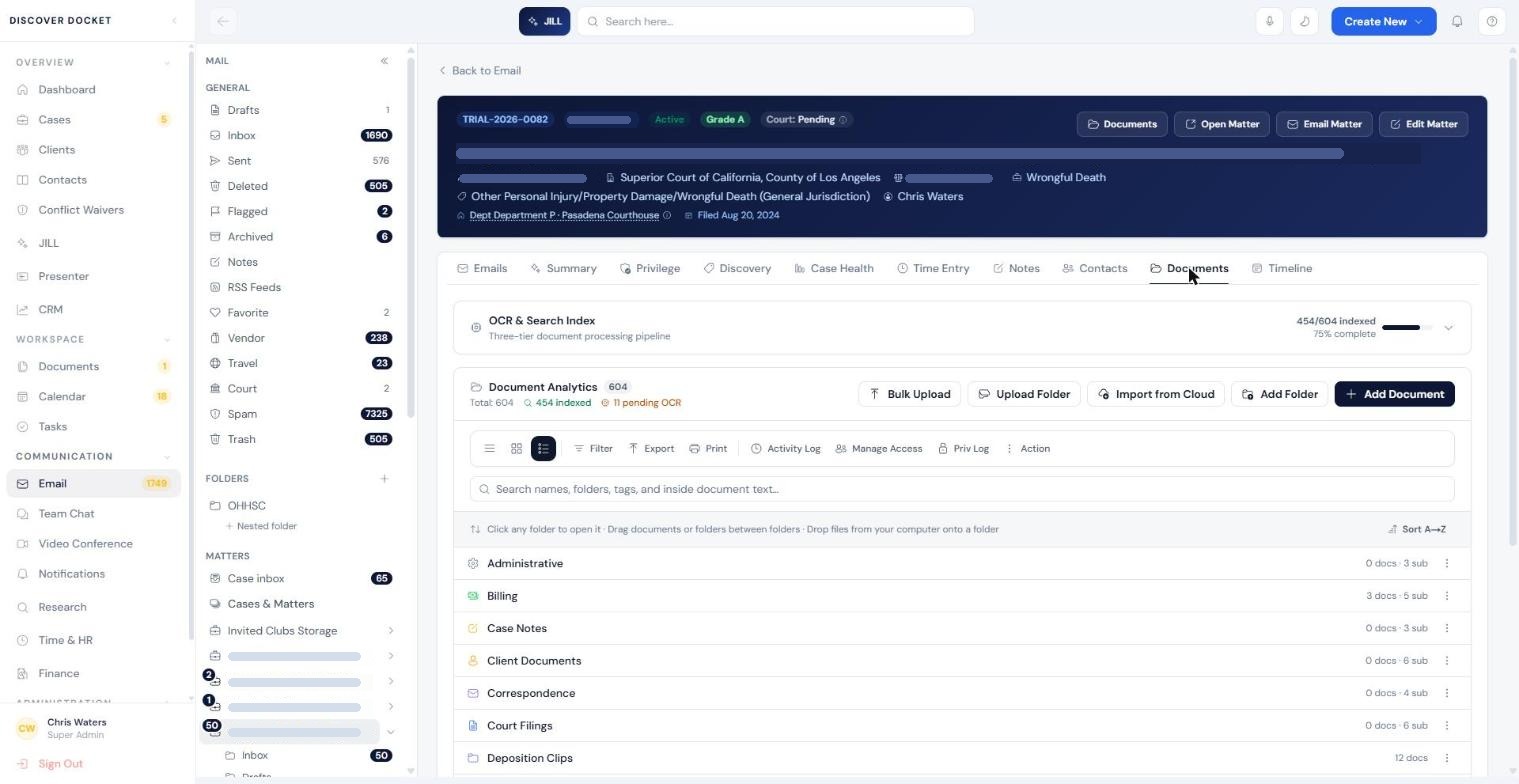Click Edit Matter button
Image resolution: width=1519 pixels, height=784 pixels.
[x=1423, y=124]
